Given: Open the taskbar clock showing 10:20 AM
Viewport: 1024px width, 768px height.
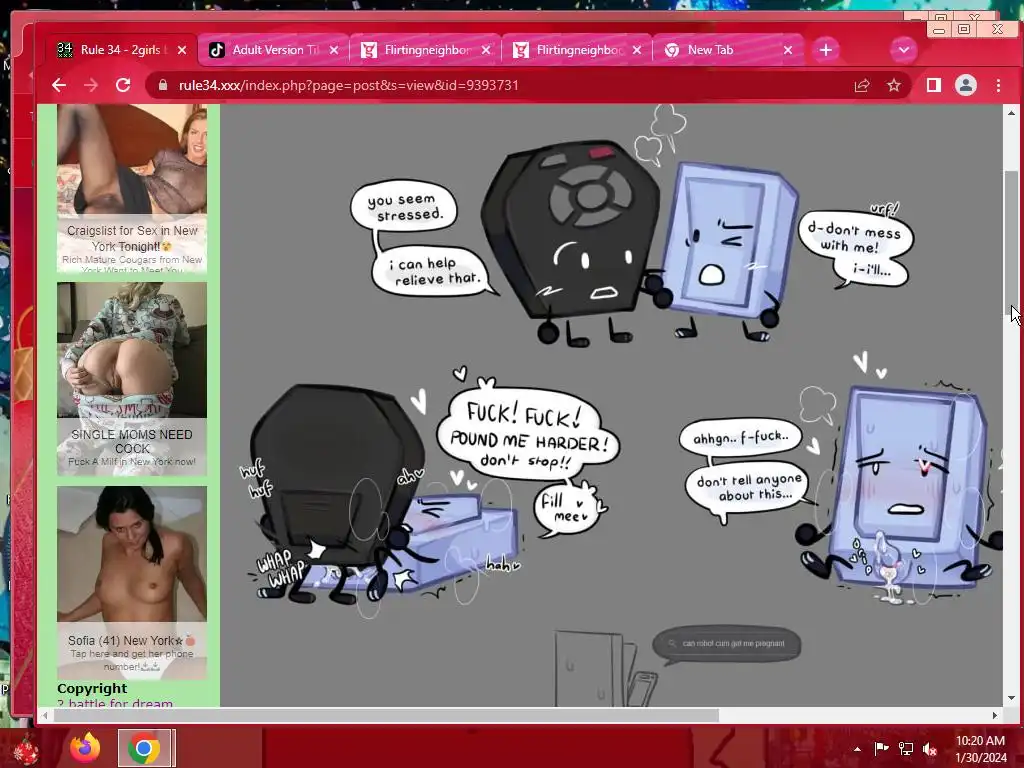Looking at the screenshot, I should tap(980, 749).
